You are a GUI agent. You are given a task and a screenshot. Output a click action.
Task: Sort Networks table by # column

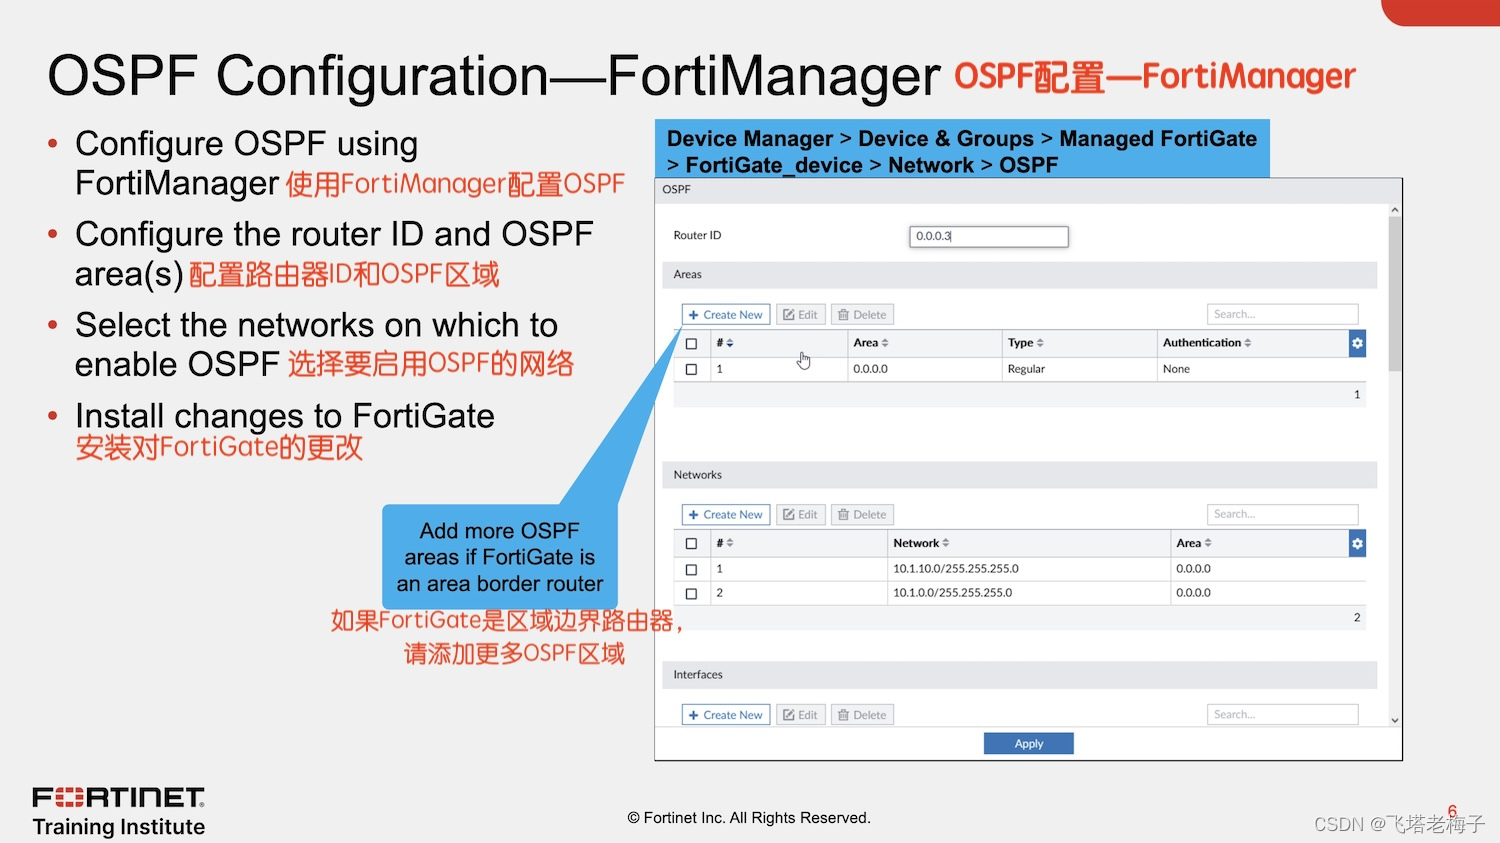pyautogui.click(x=725, y=543)
